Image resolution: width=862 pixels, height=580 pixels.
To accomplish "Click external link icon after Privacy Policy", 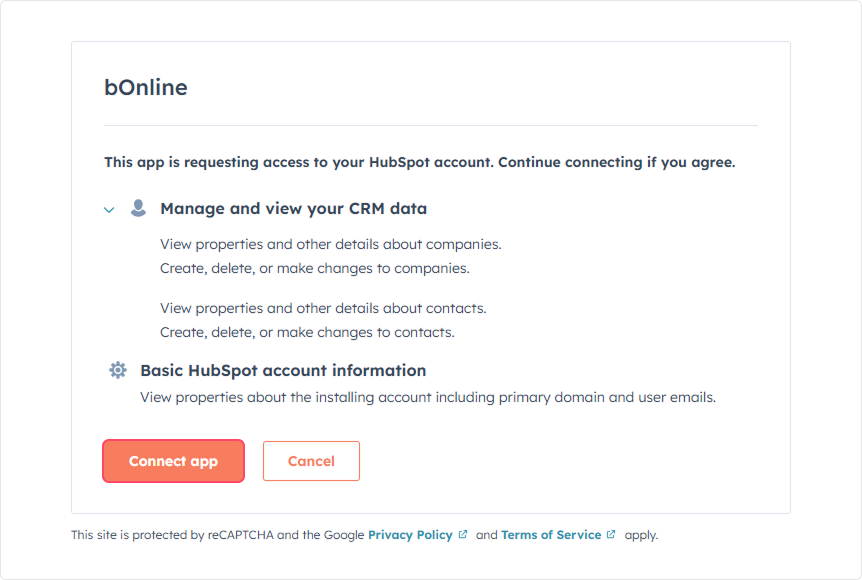I will pyautogui.click(x=463, y=535).
